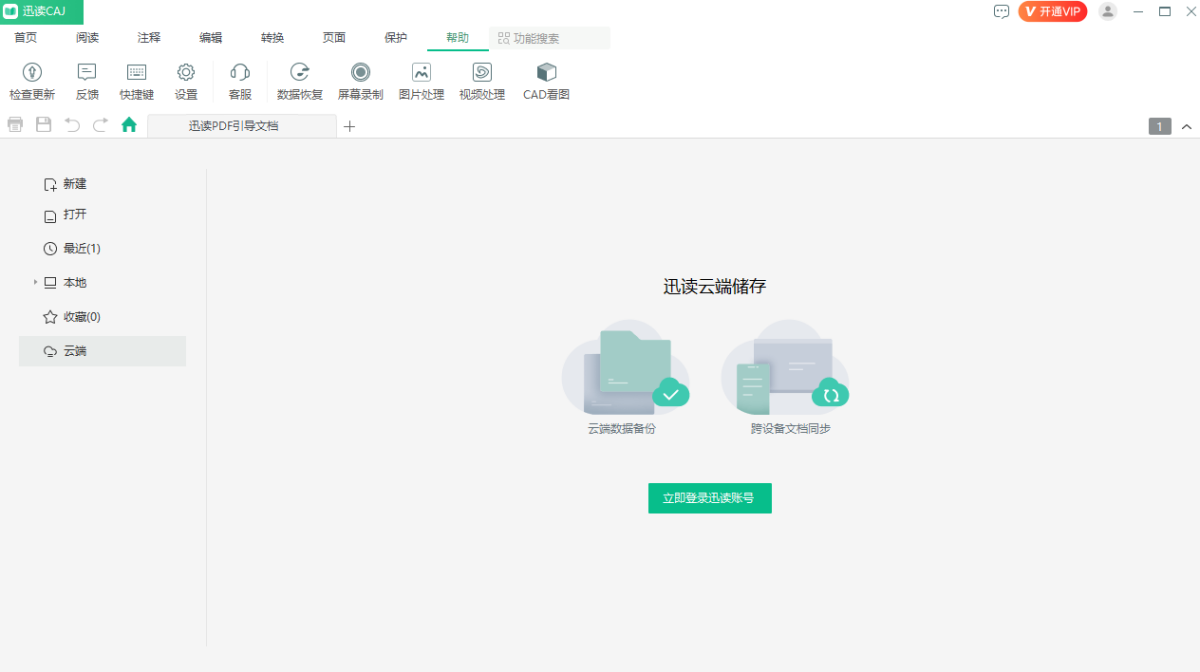Image resolution: width=1200 pixels, height=672 pixels.
Task: Collapse the ribbon with the chevron arrow
Action: (1186, 126)
